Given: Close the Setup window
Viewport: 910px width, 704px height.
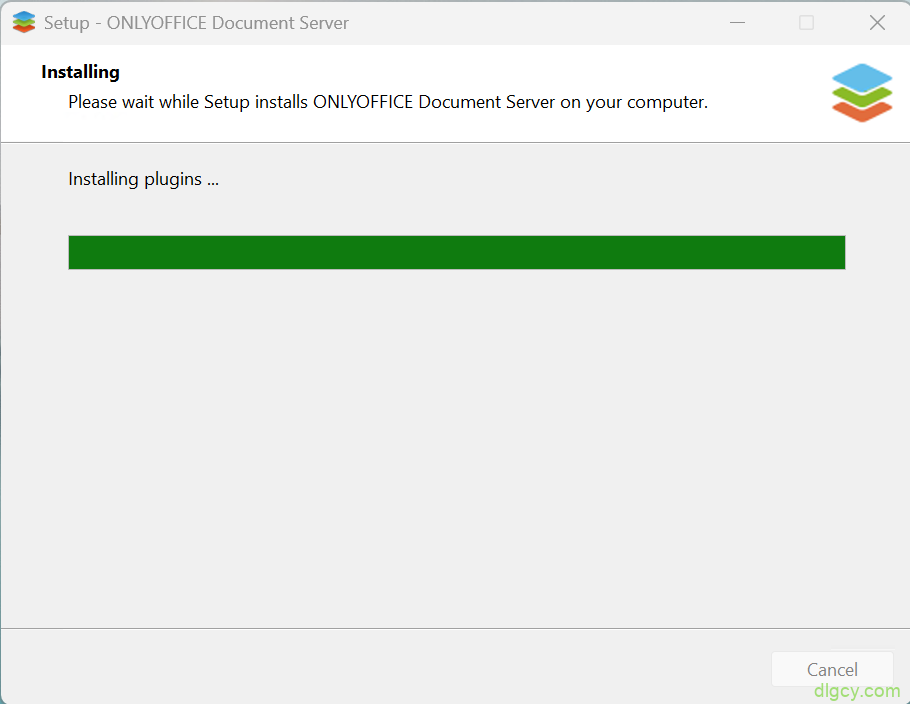Looking at the screenshot, I should point(877,23).
